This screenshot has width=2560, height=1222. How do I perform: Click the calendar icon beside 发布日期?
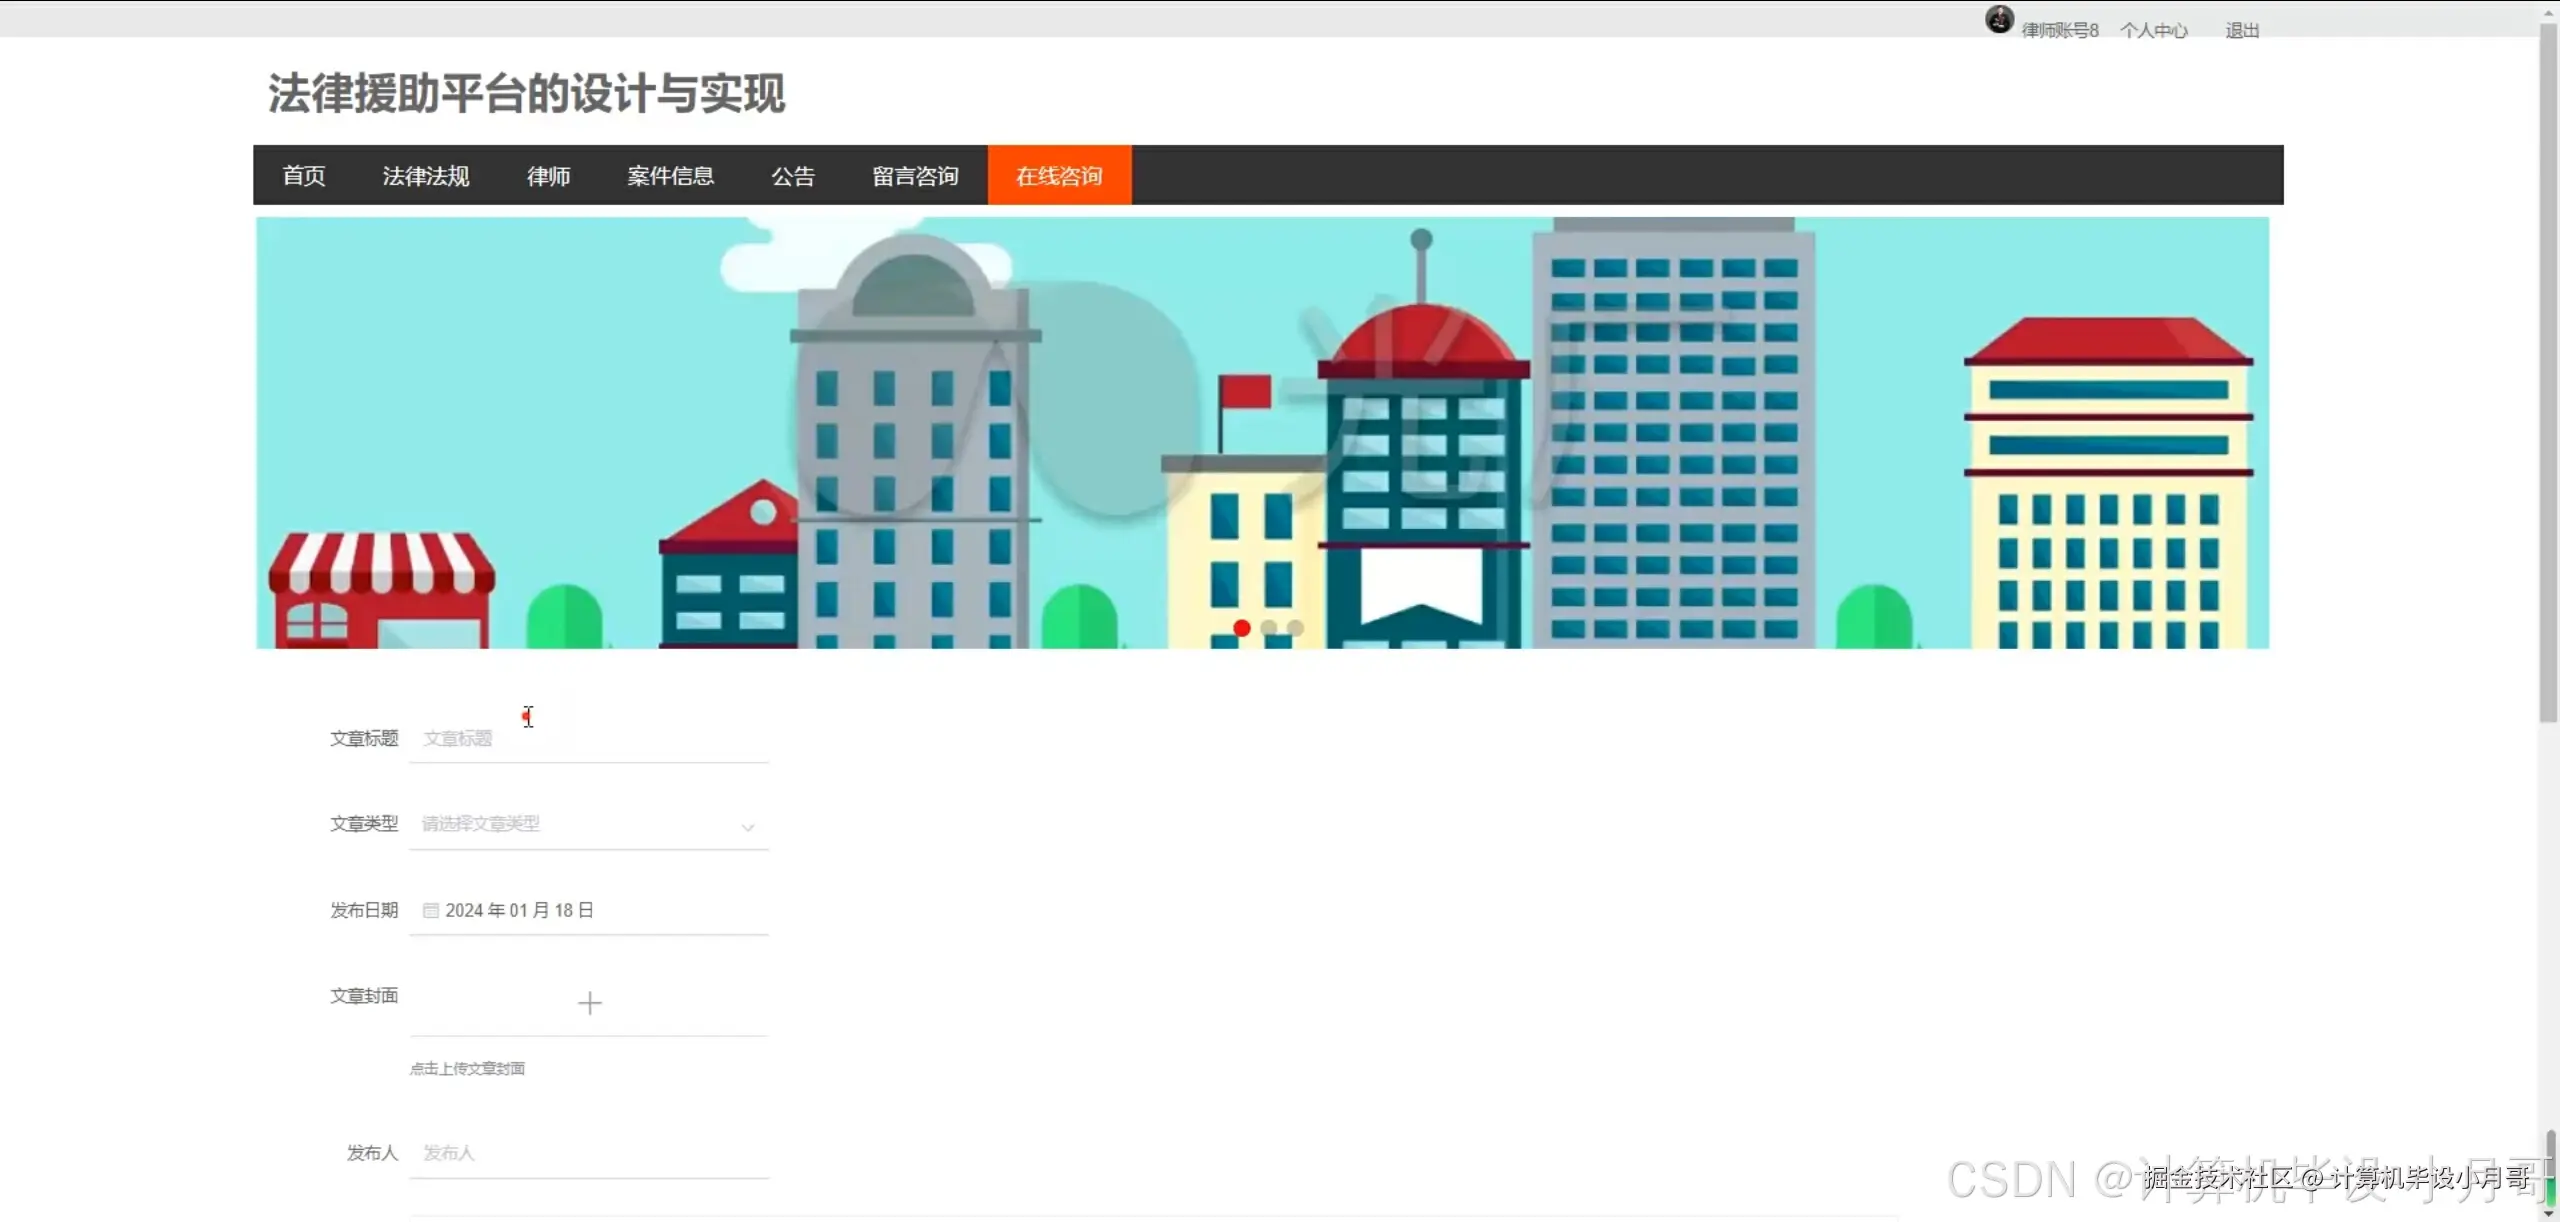click(x=430, y=910)
